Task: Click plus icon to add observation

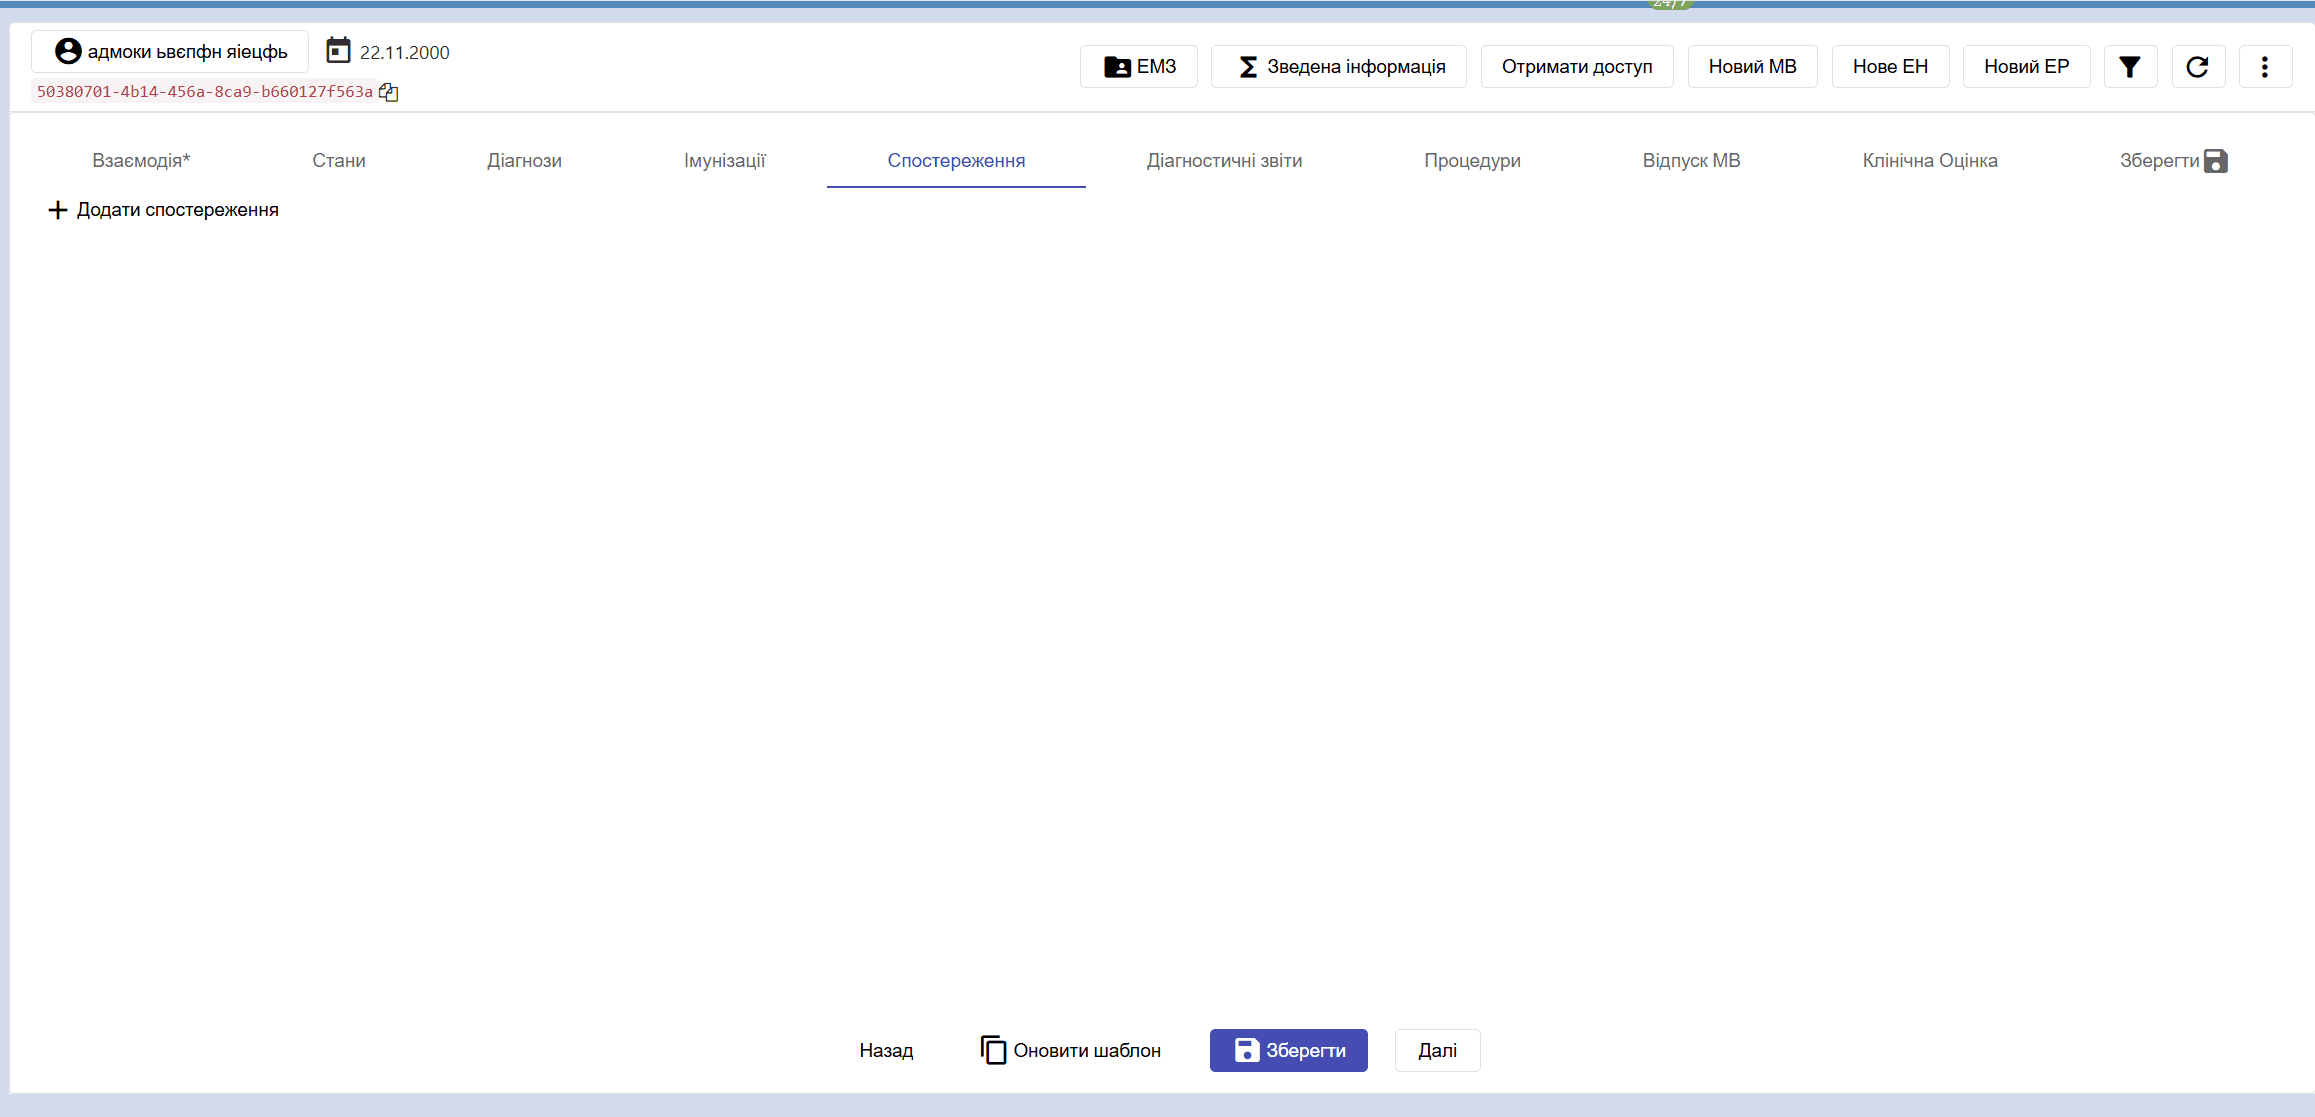Action: pos(58,210)
